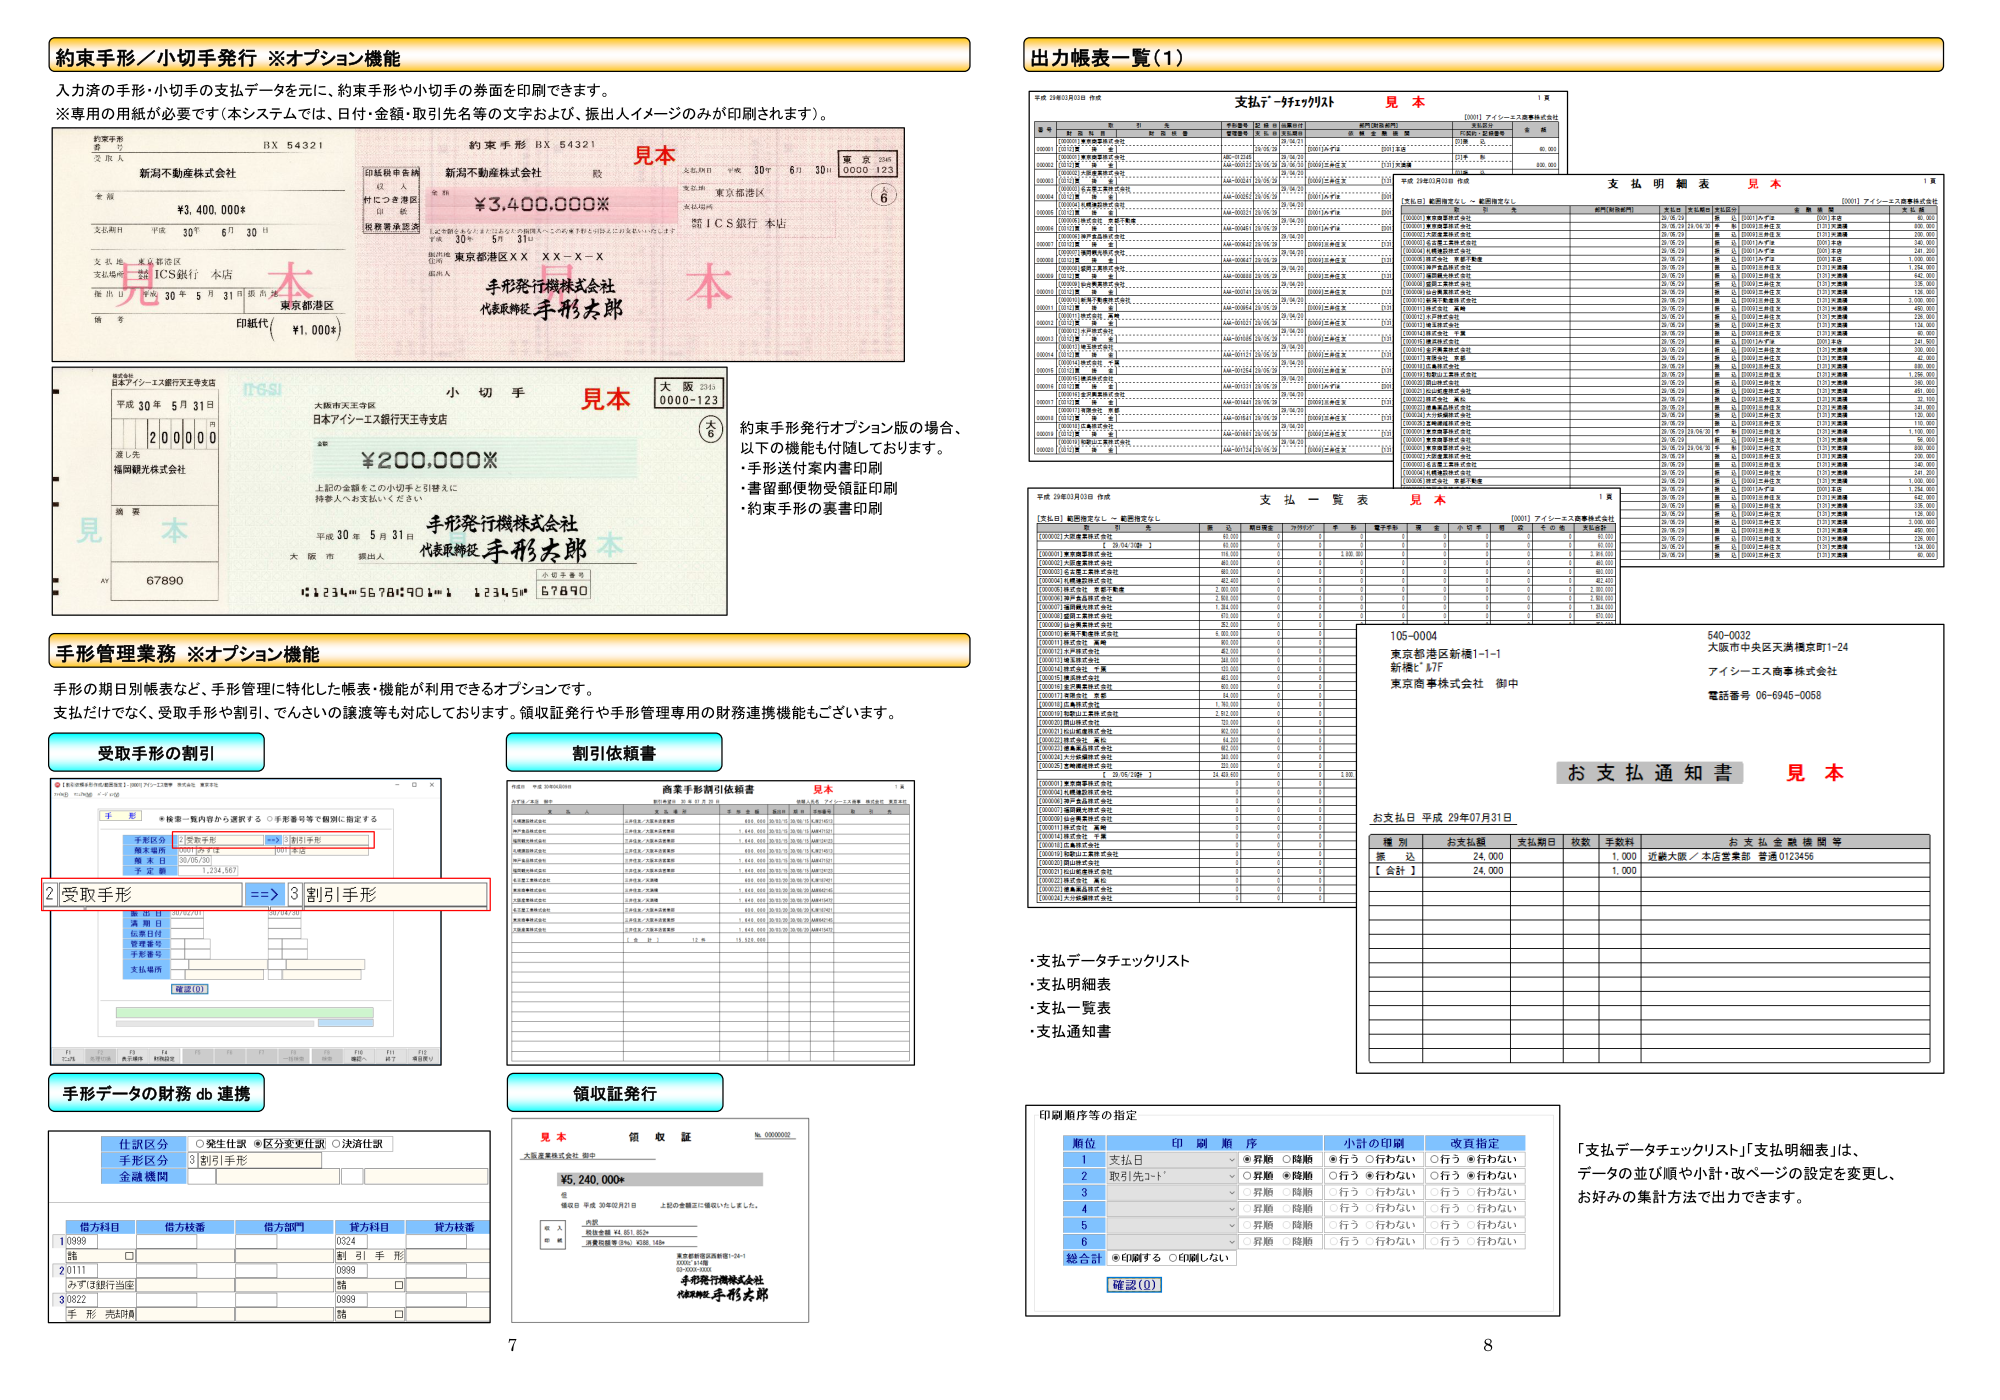The image size is (2000, 1400).
Task: Click the 手形 tab in the discount window
Action: [x=123, y=816]
